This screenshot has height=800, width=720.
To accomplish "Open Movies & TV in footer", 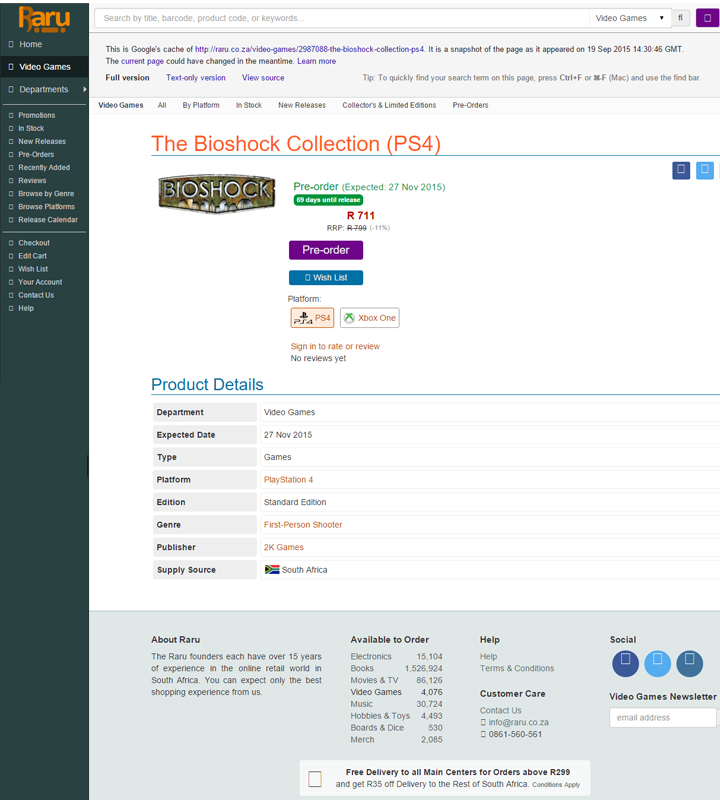I will (375, 680).
